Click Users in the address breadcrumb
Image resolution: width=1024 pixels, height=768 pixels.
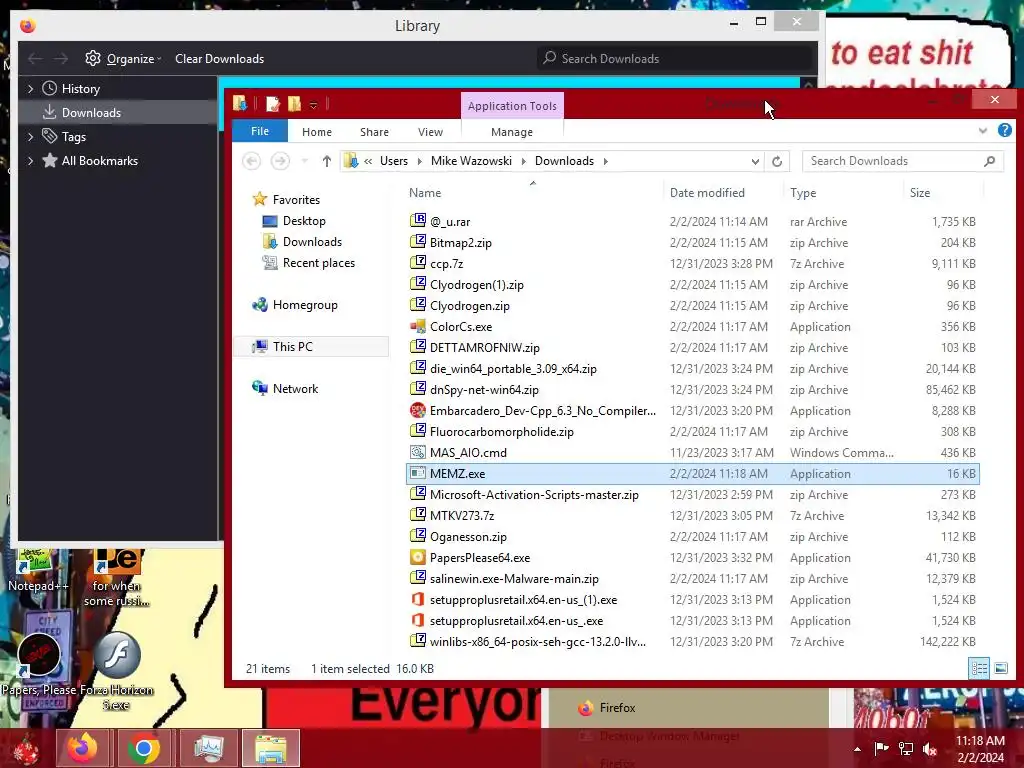coord(394,161)
